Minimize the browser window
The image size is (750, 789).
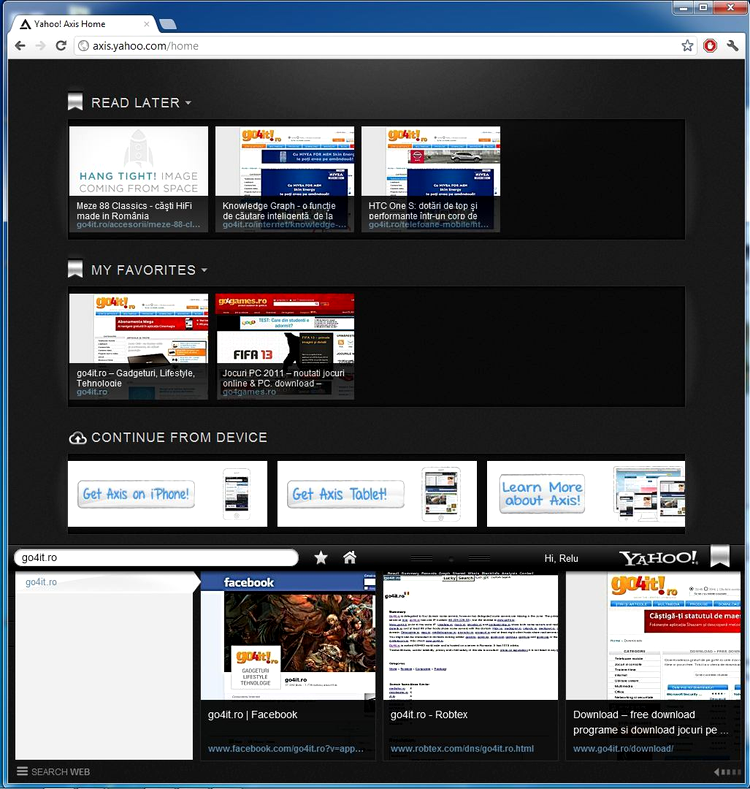[683, 8]
